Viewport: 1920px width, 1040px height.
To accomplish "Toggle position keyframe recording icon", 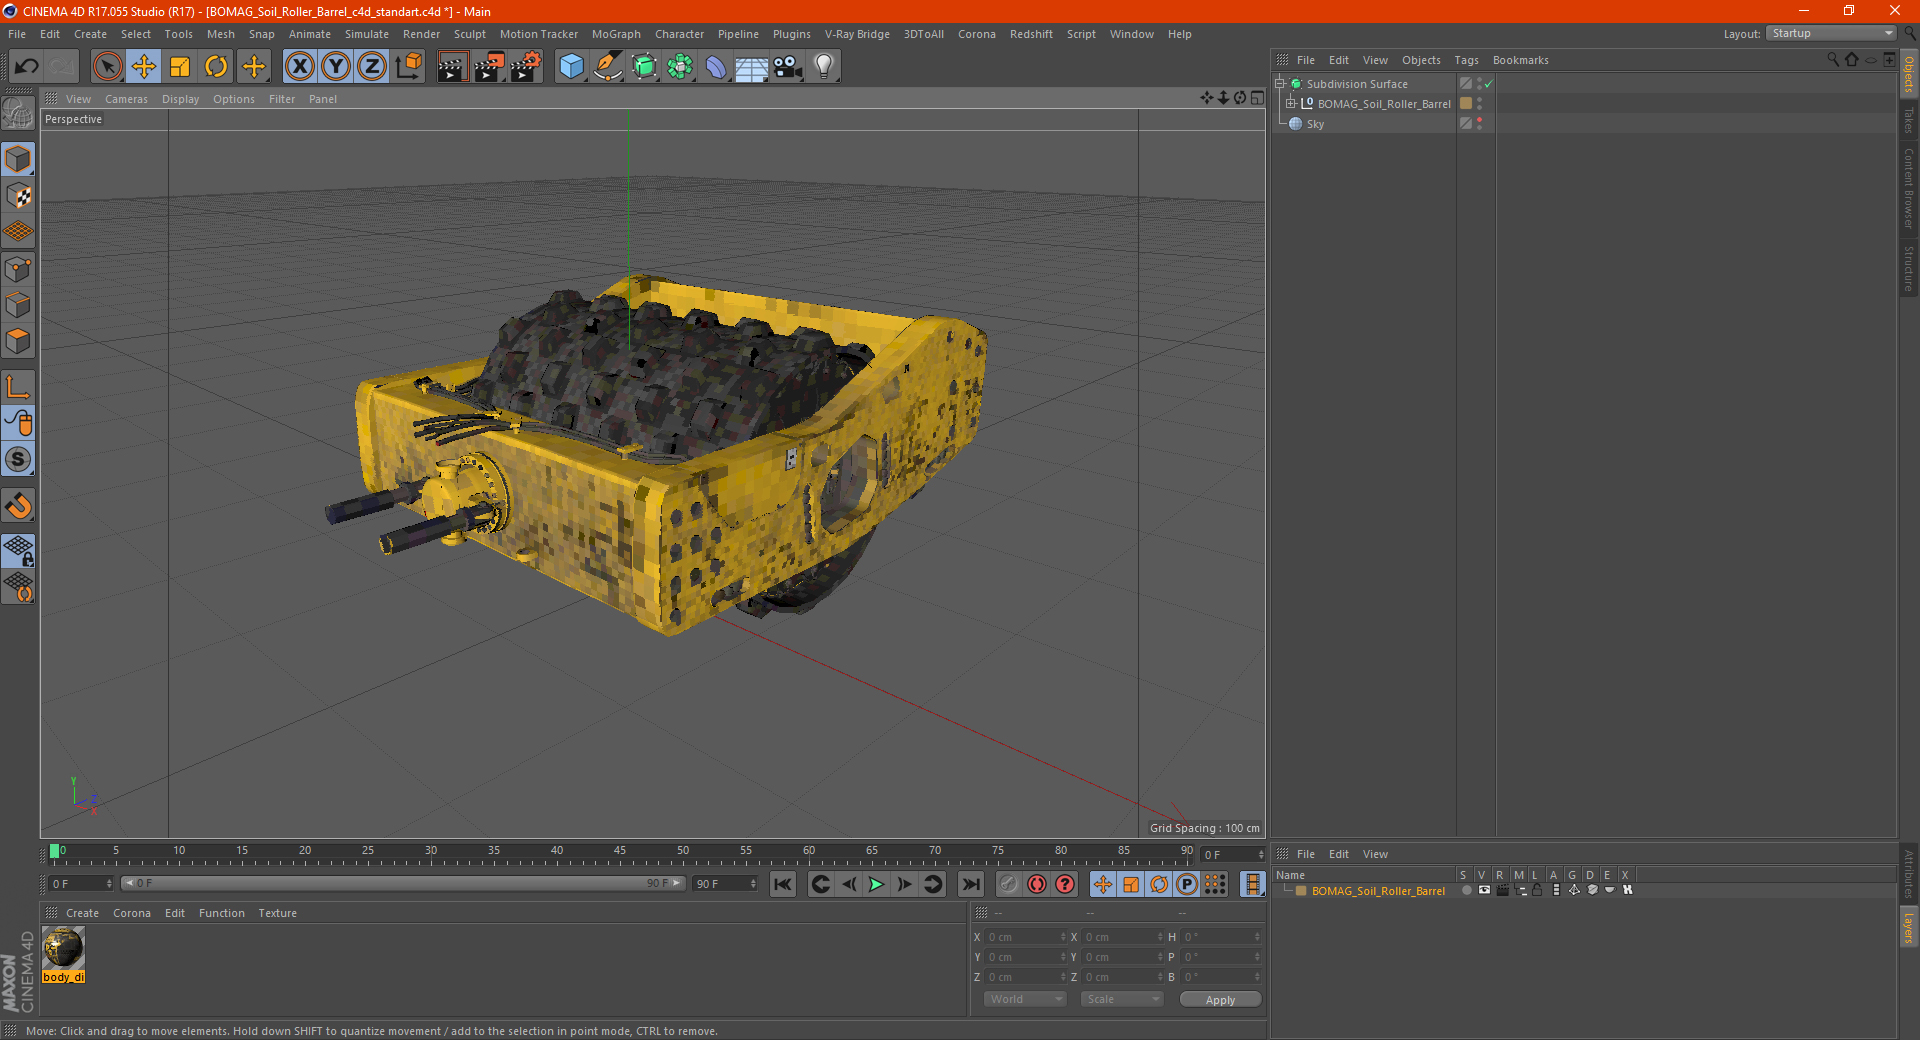I will click(1102, 884).
